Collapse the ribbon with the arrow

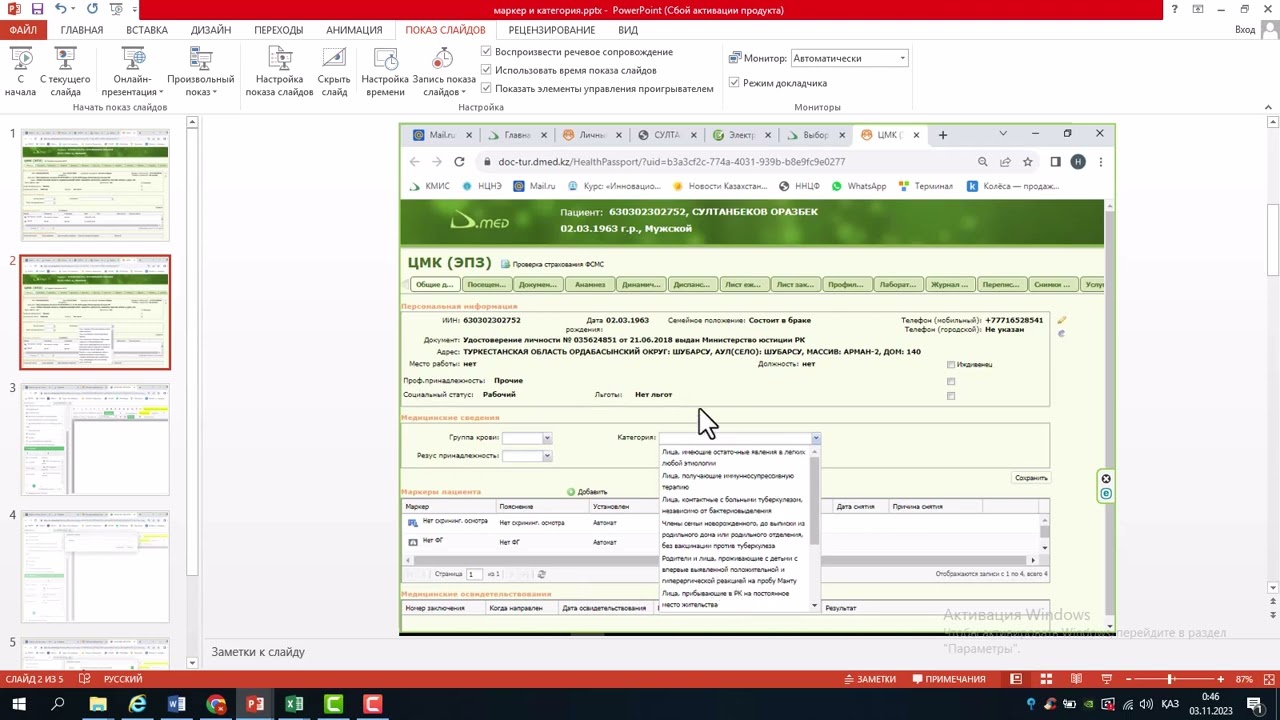(x=1268, y=107)
